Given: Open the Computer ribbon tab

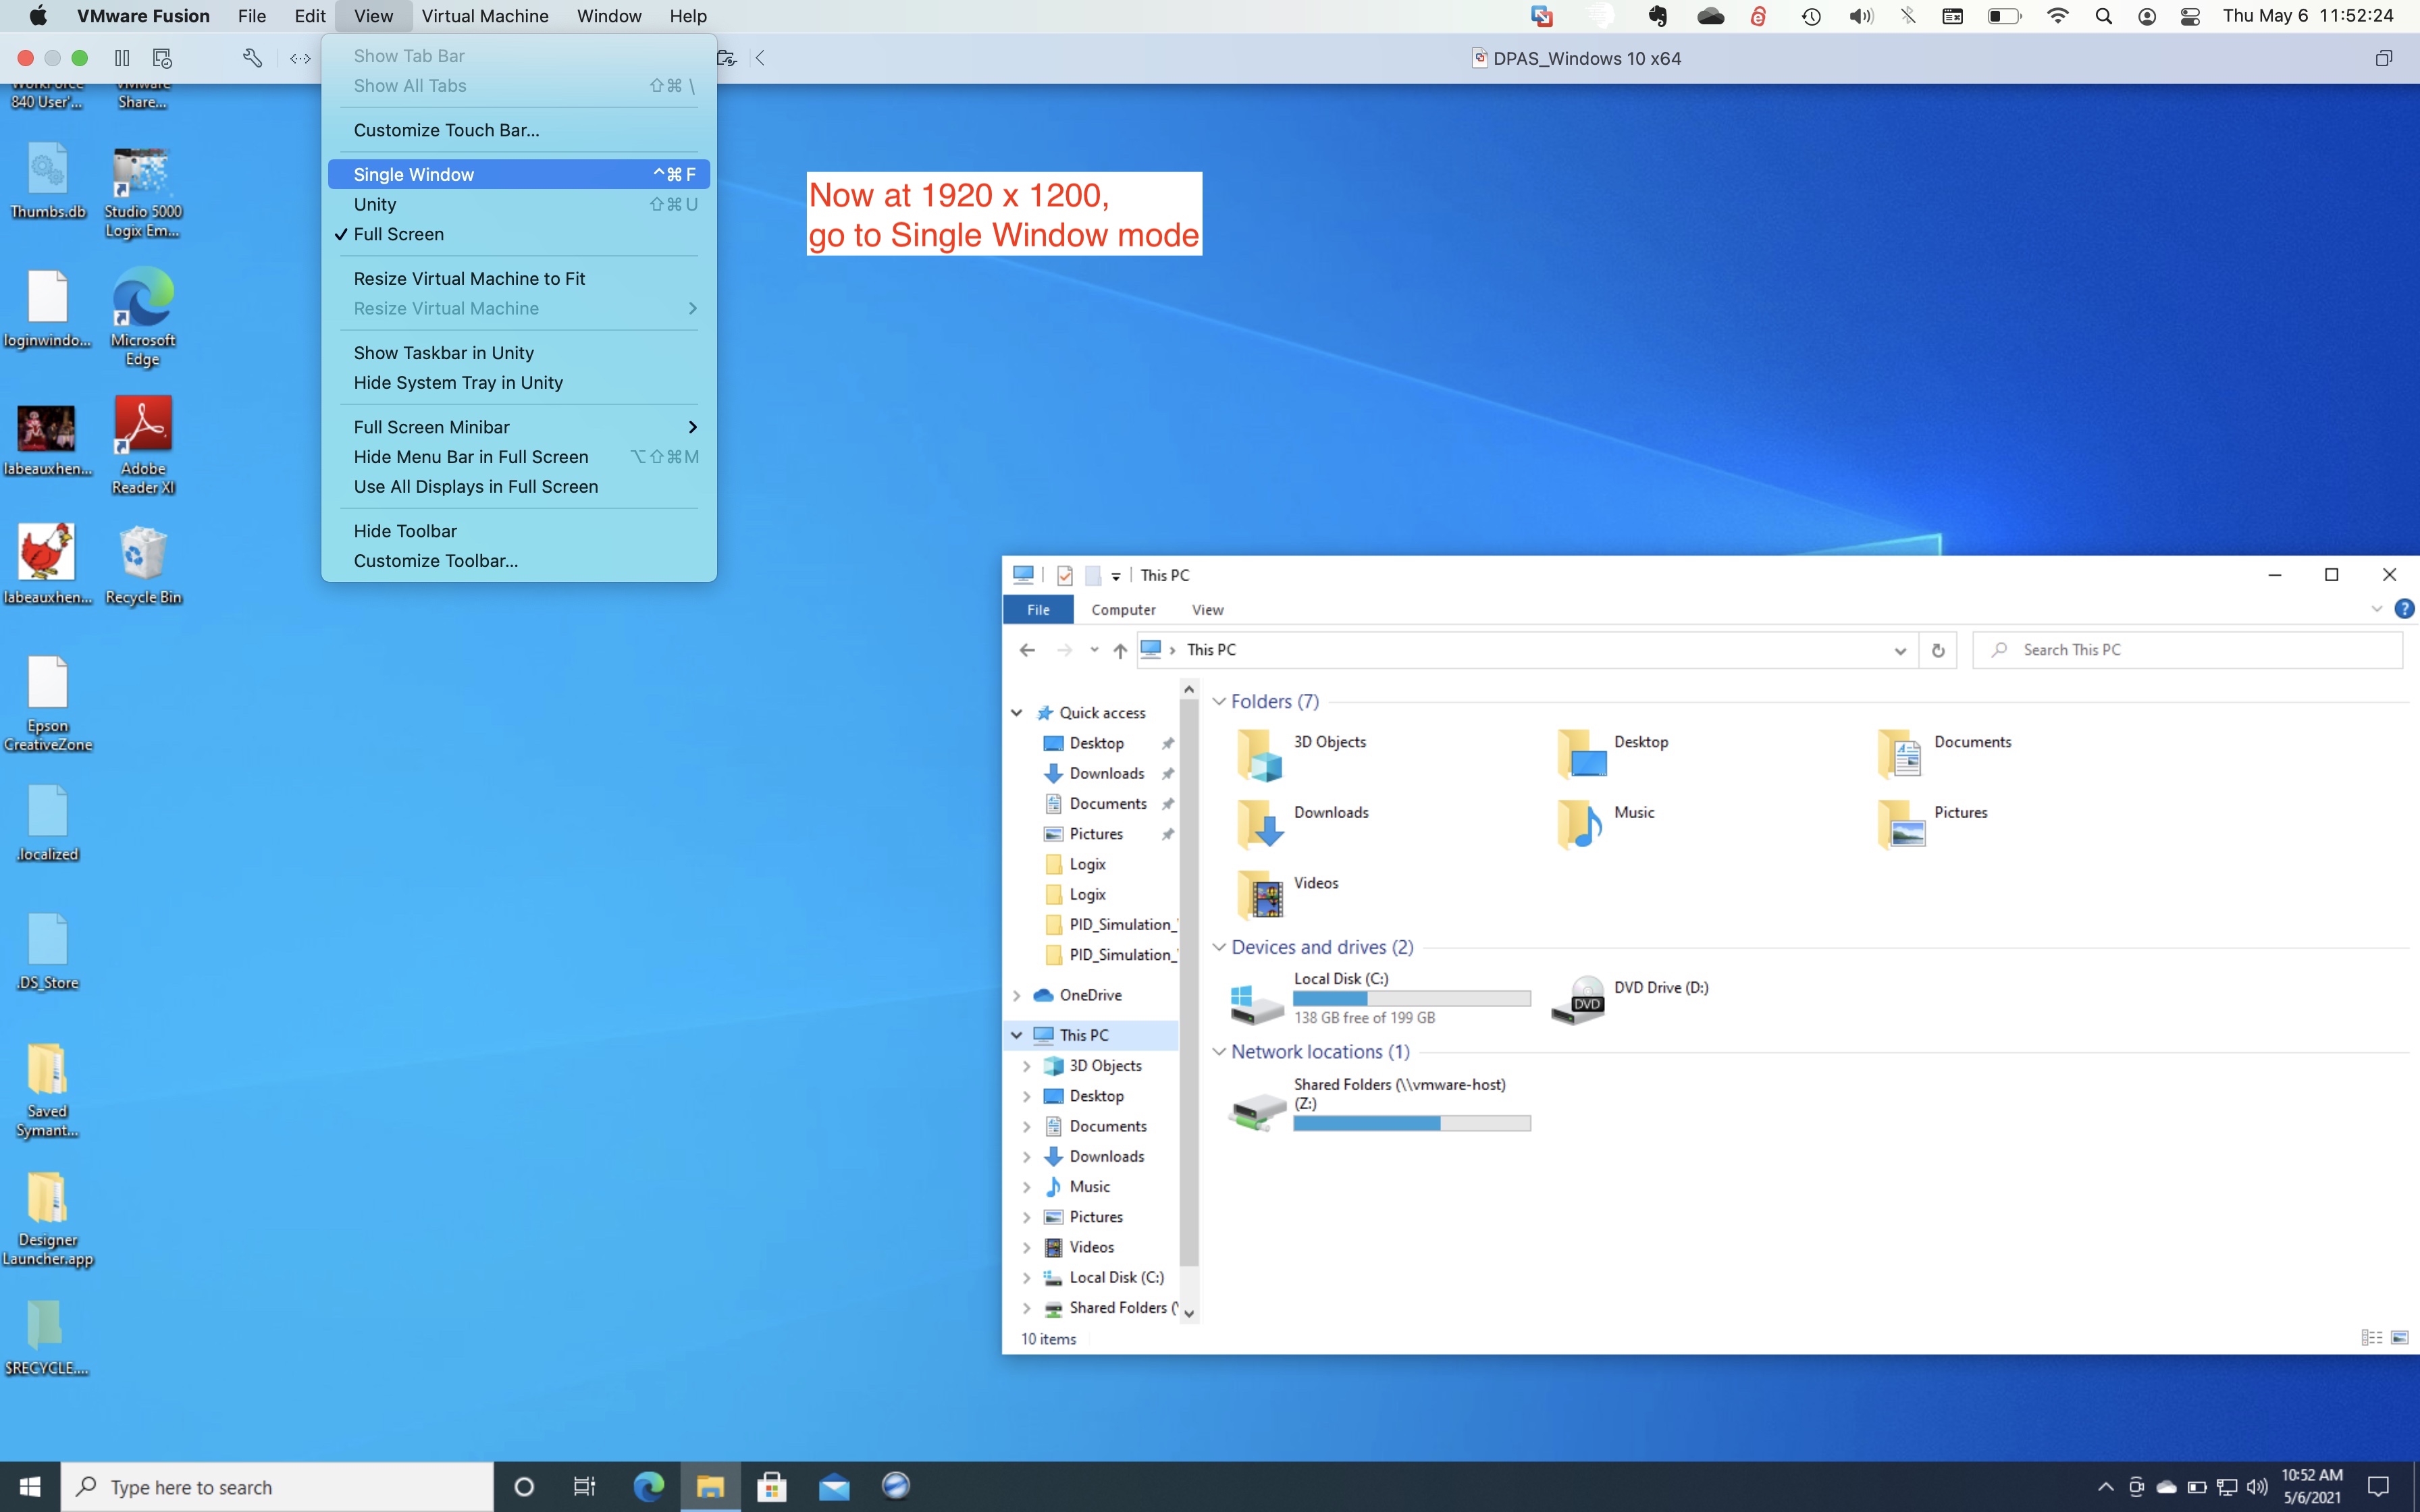Looking at the screenshot, I should [1123, 609].
